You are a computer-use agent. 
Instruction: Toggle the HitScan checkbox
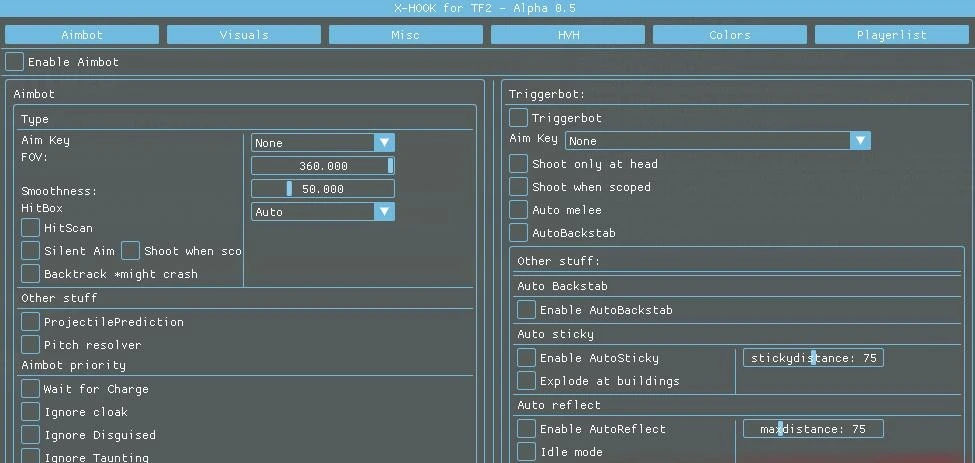coord(30,227)
